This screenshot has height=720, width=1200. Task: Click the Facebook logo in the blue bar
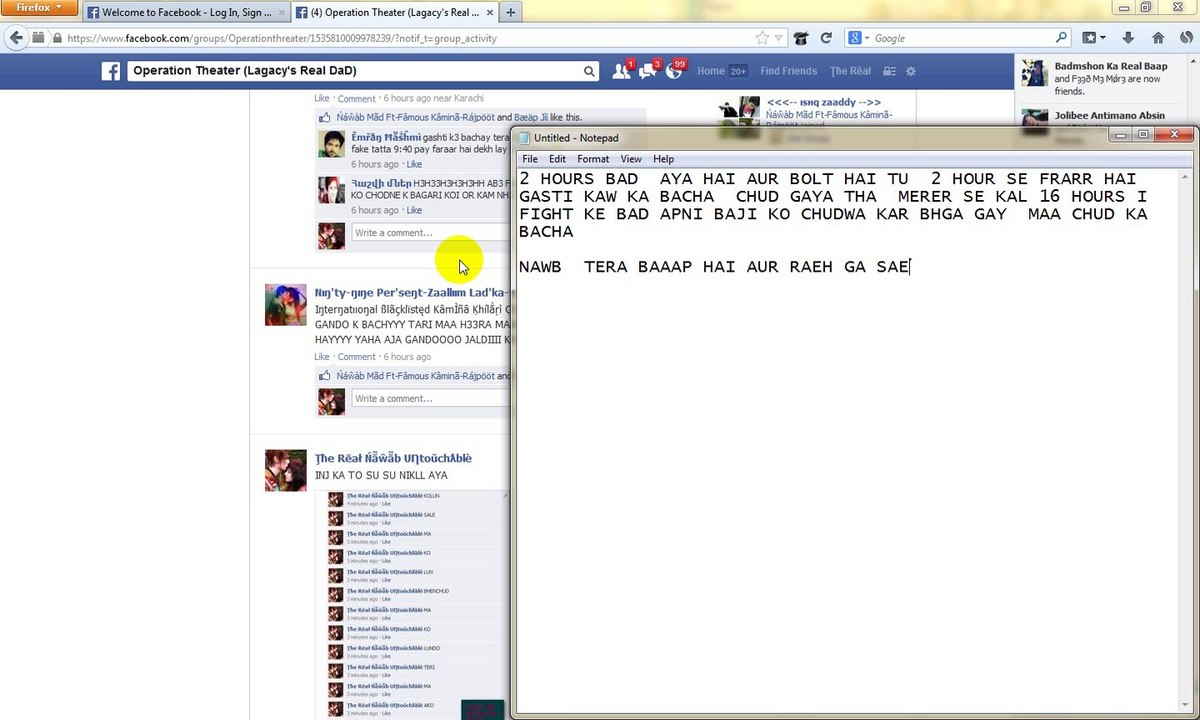(111, 71)
